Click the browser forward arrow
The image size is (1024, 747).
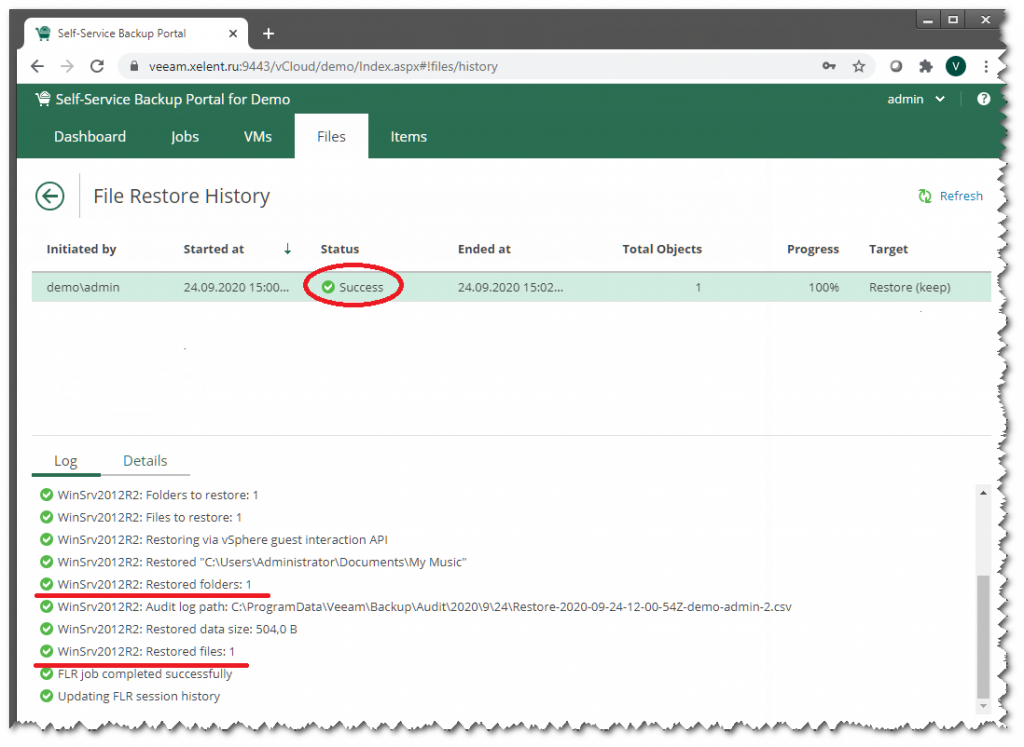click(x=67, y=66)
